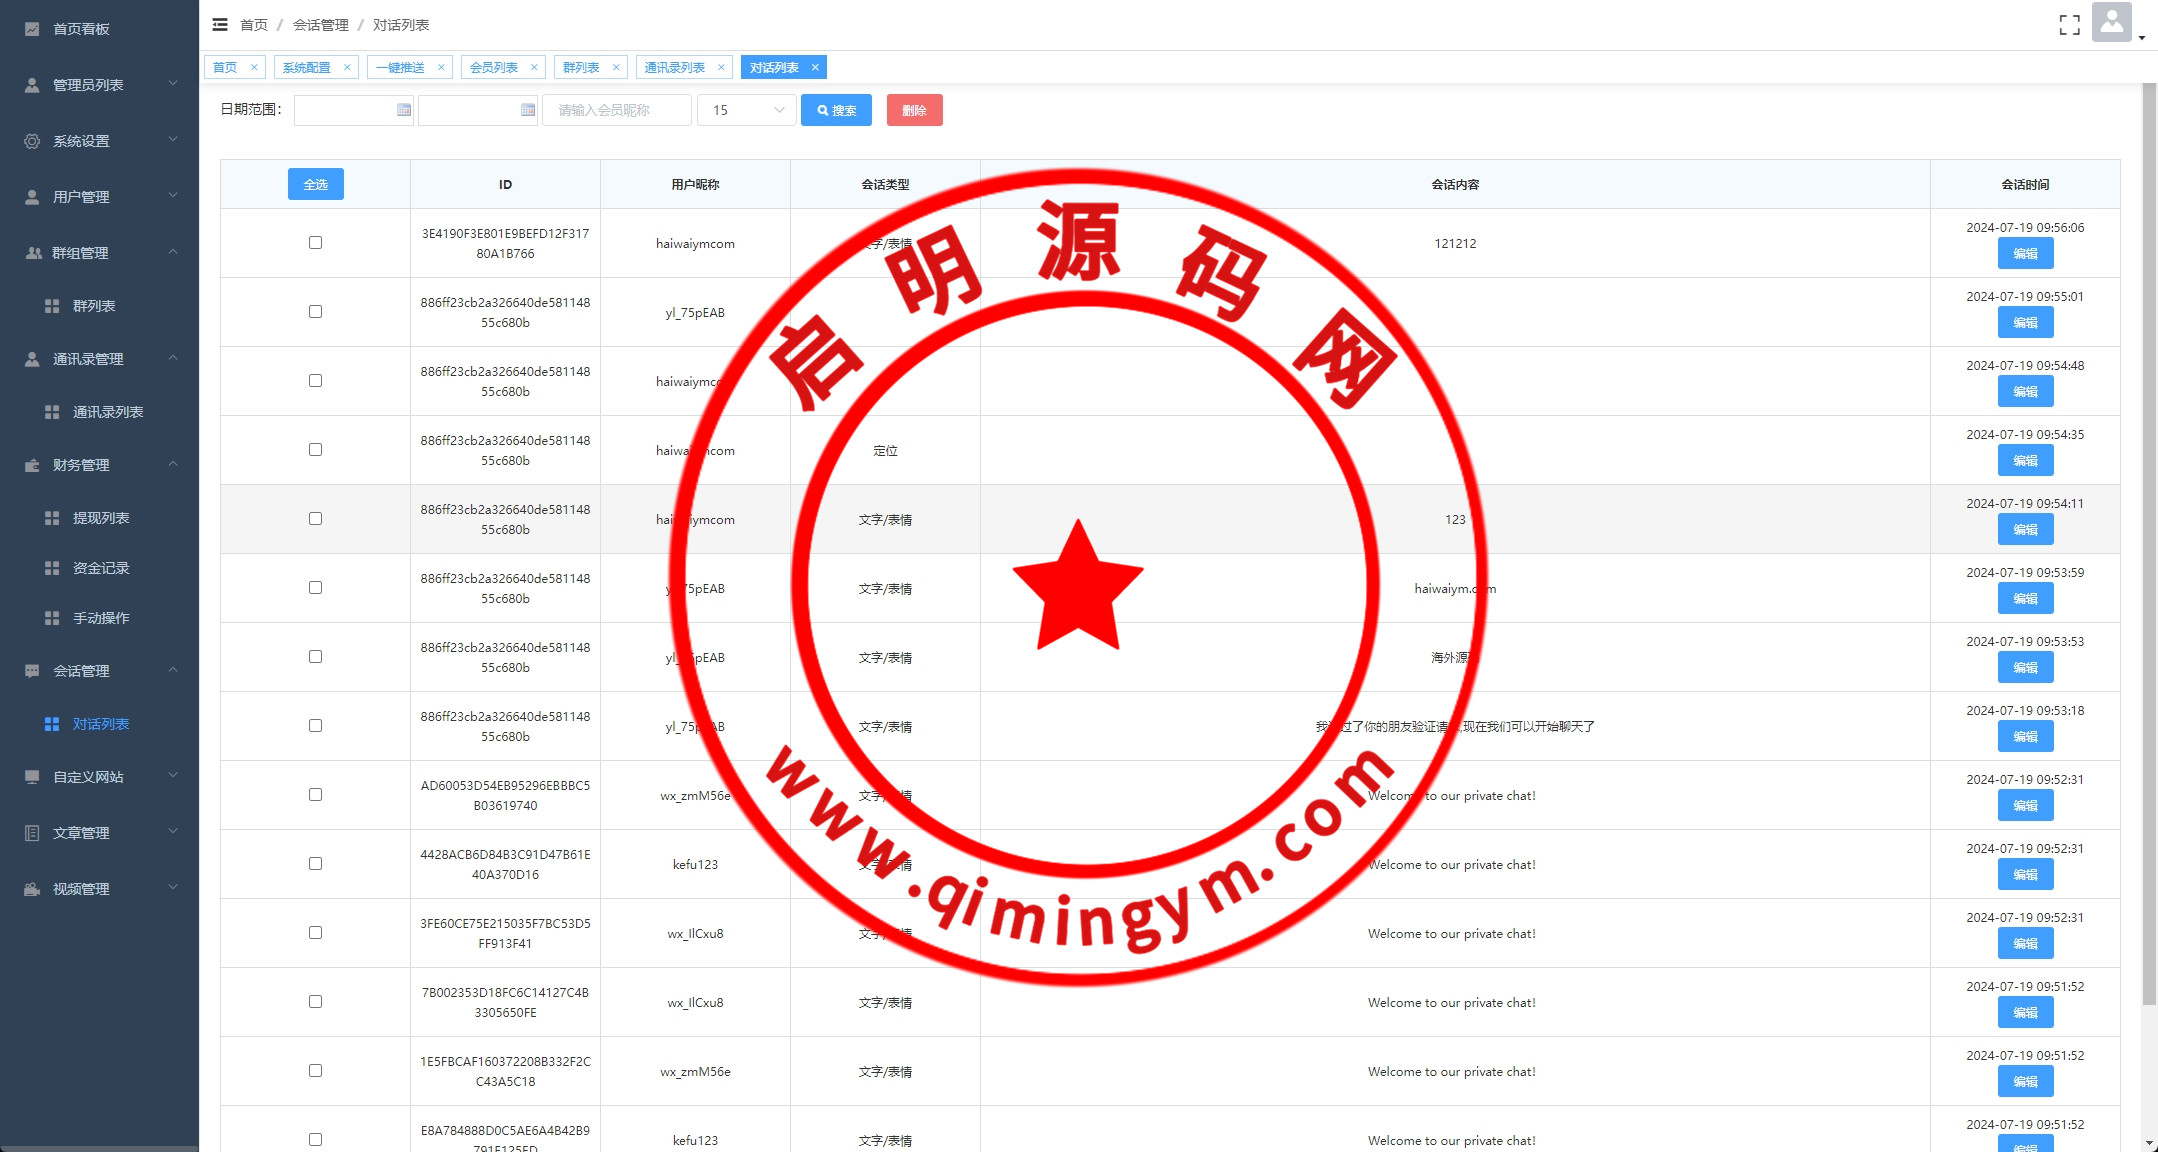The image size is (2158, 1152).
Task: Close the 系统配置 tab with x
Action: 347,68
